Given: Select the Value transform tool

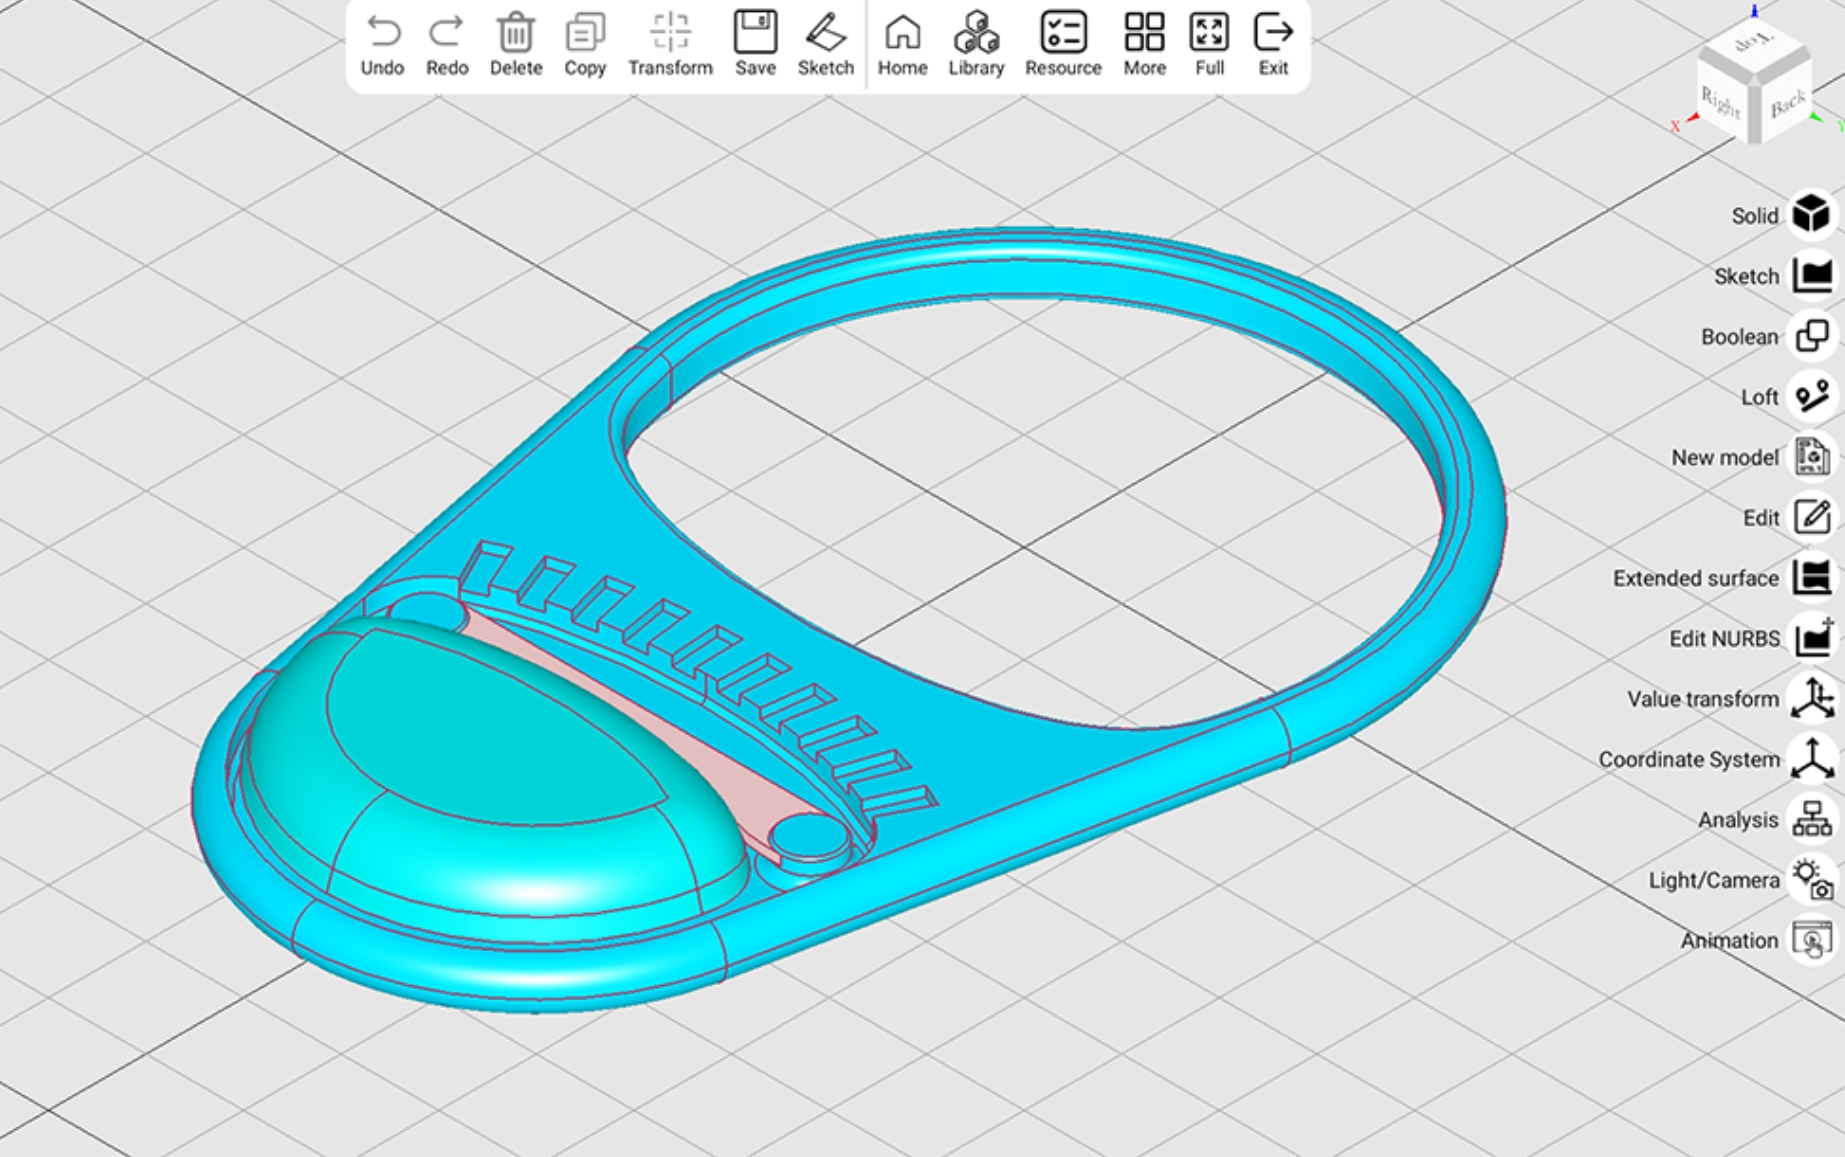Looking at the screenshot, I should 1812,699.
